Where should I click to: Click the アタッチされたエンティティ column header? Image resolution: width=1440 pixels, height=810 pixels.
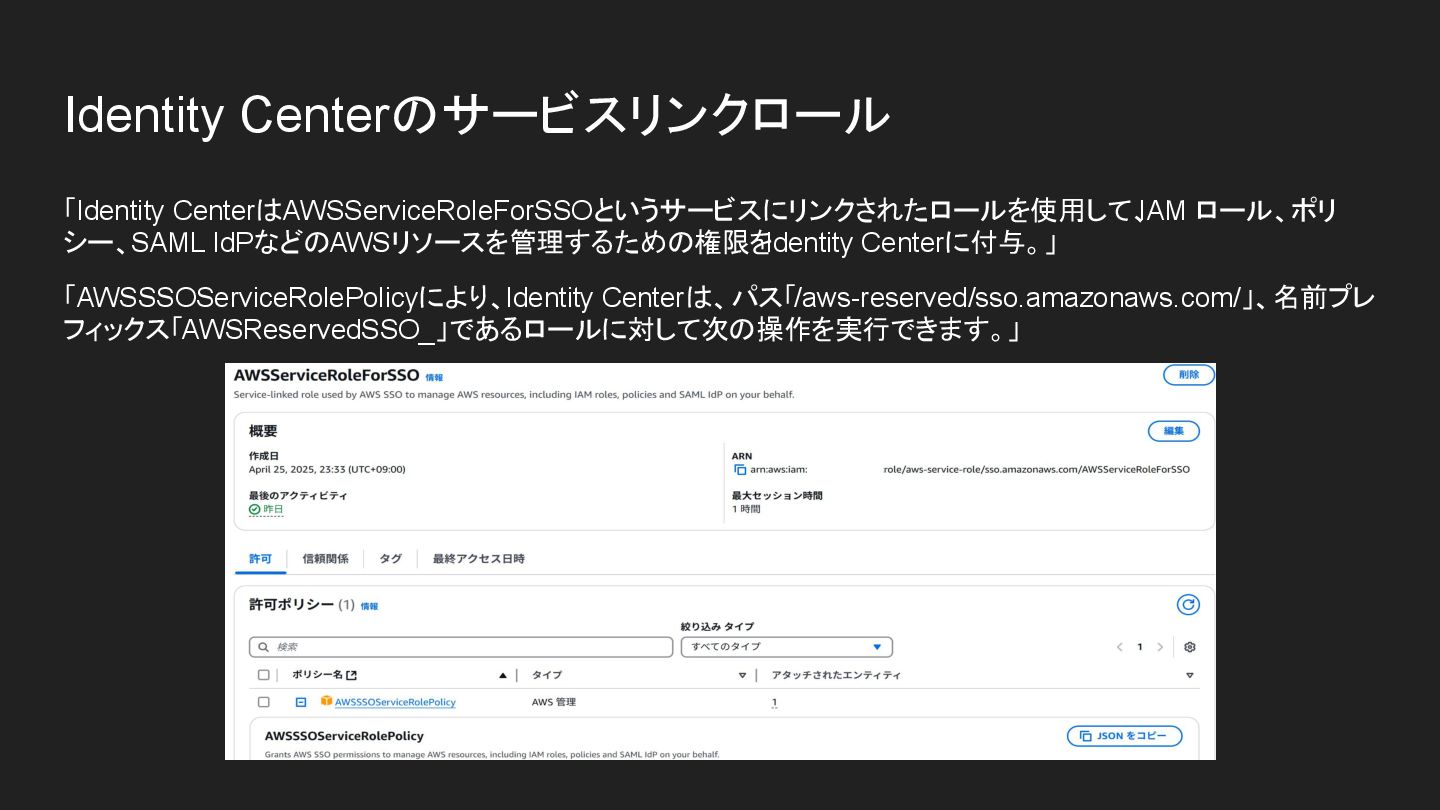pos(836,675)
